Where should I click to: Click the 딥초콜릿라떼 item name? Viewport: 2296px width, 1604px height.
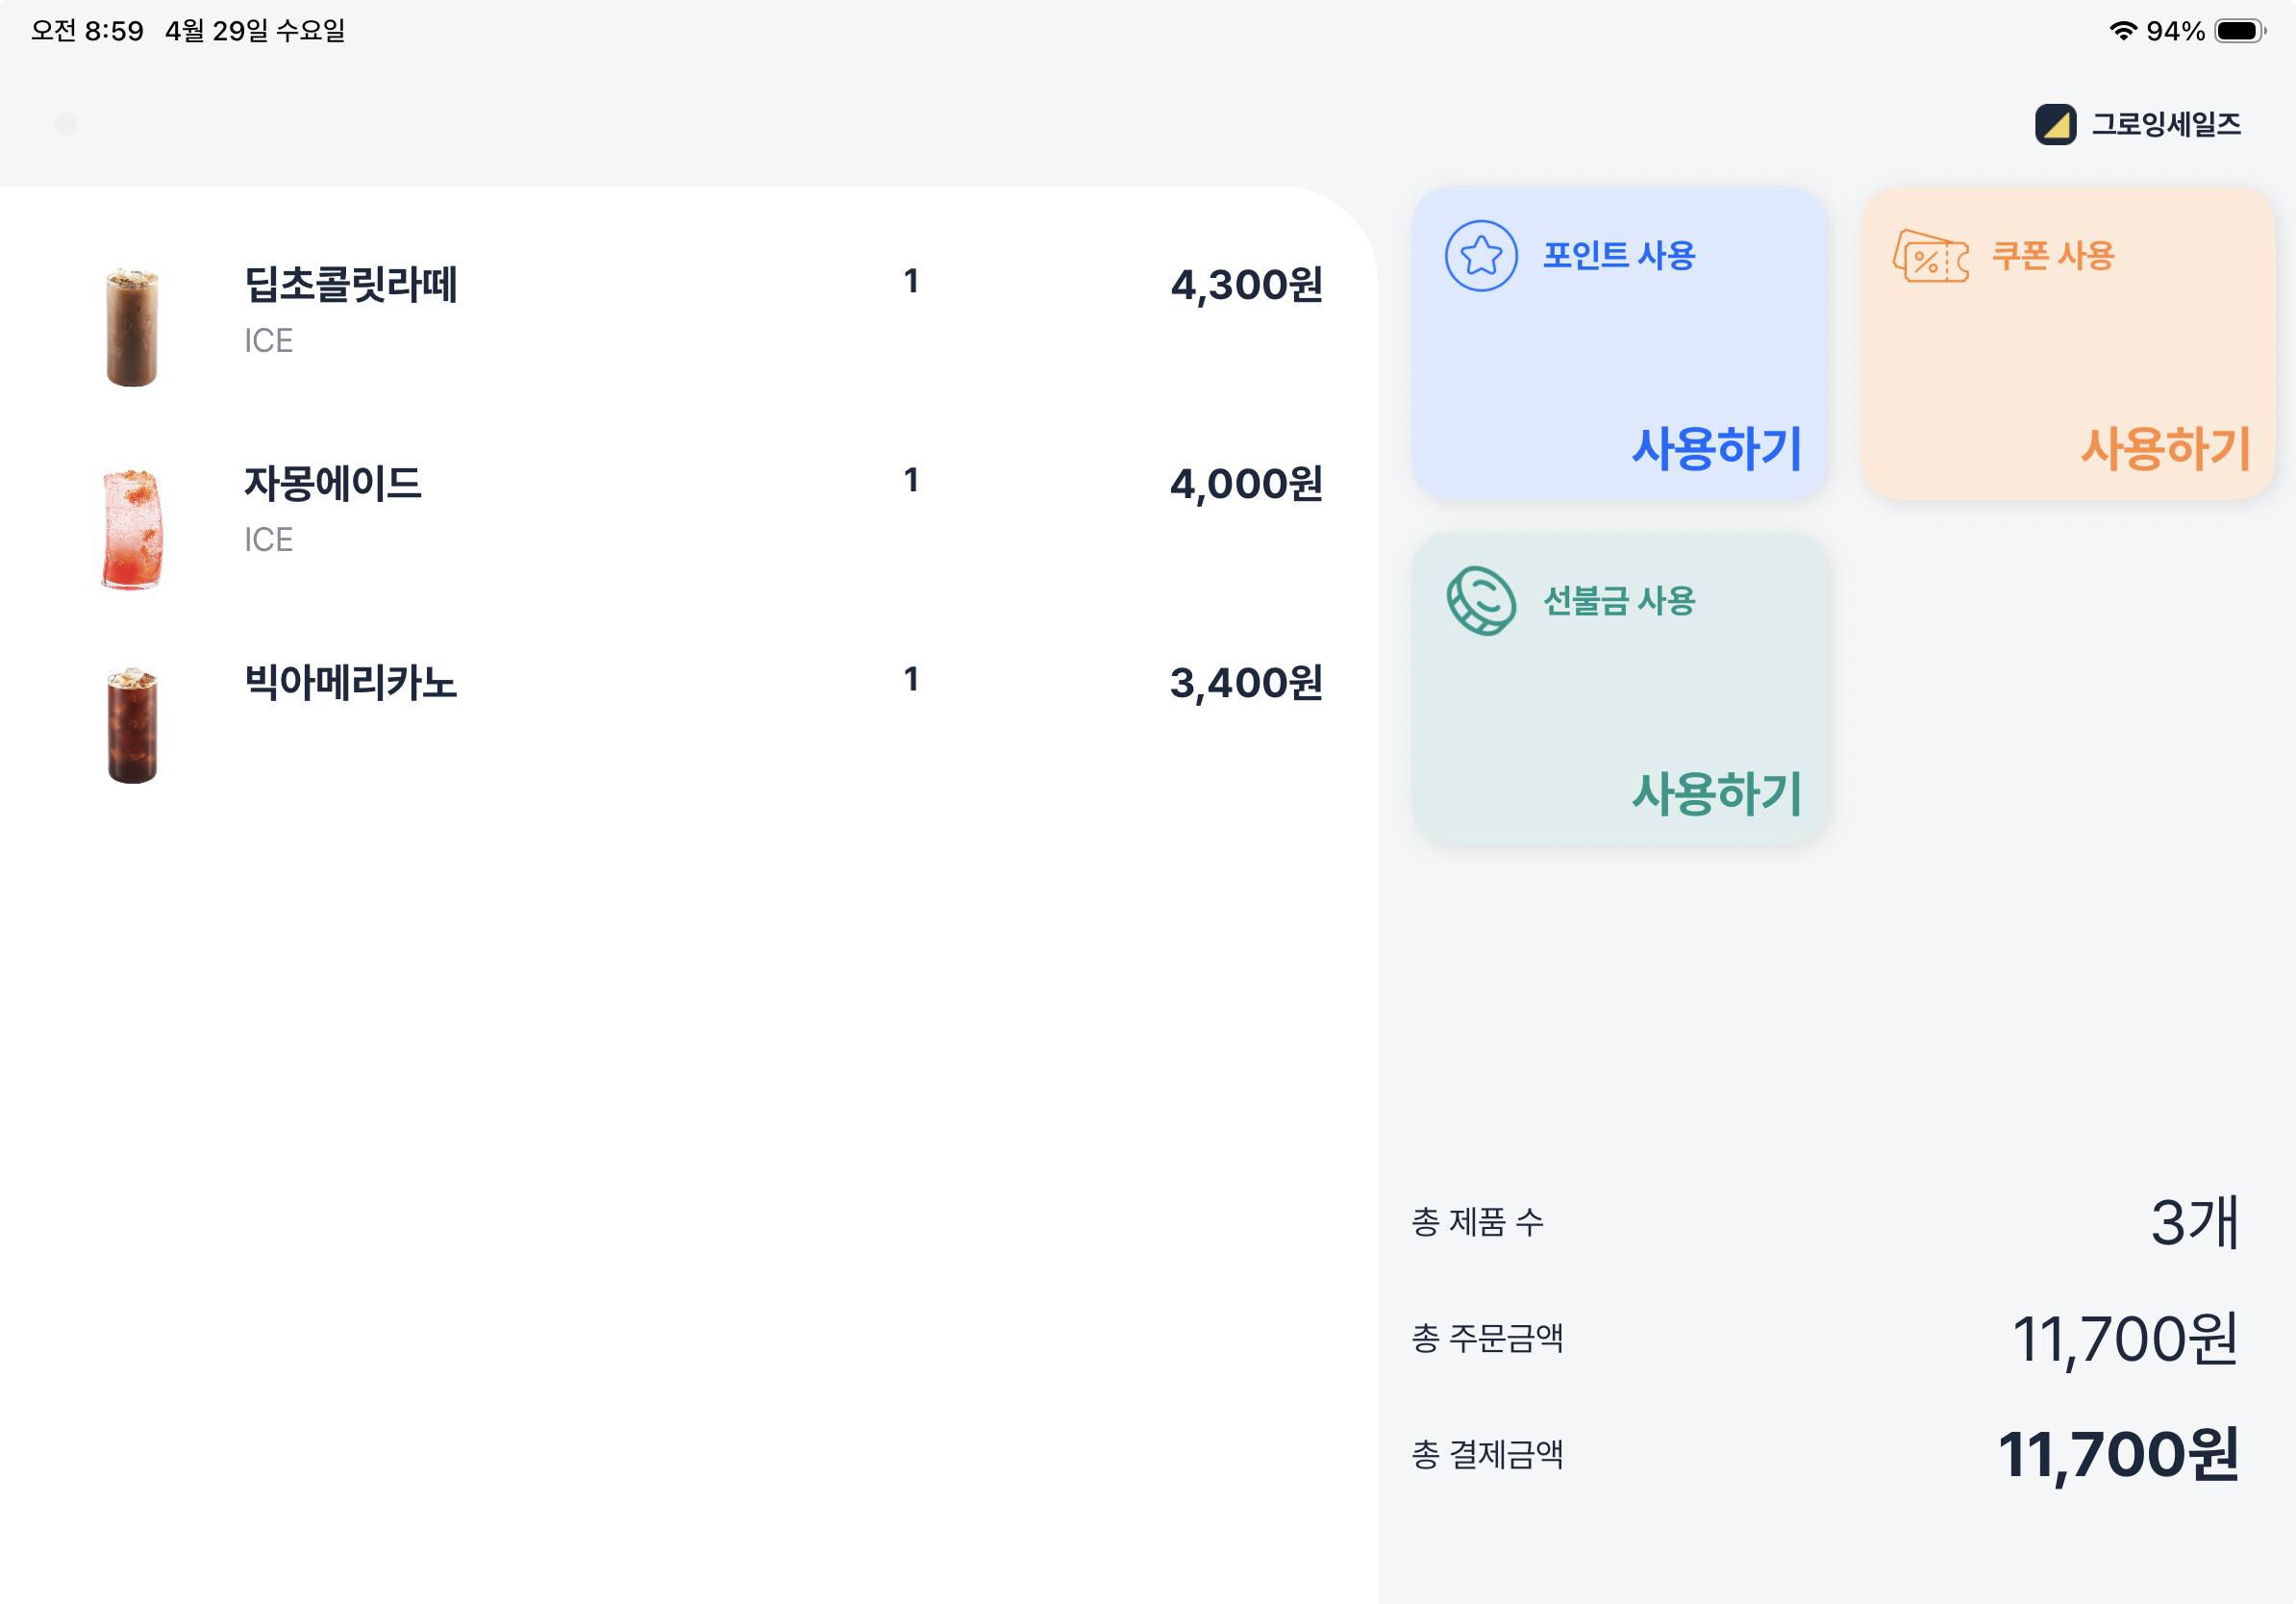351,285
